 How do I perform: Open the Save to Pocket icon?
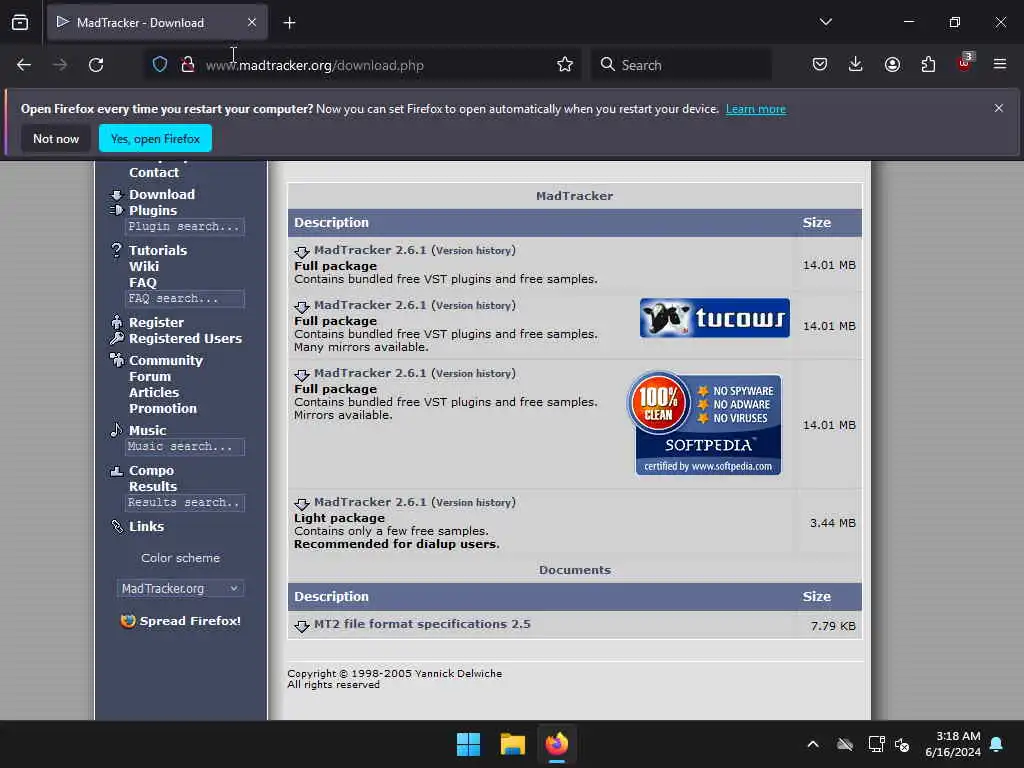pyautogui.click(x=820, y=64)
